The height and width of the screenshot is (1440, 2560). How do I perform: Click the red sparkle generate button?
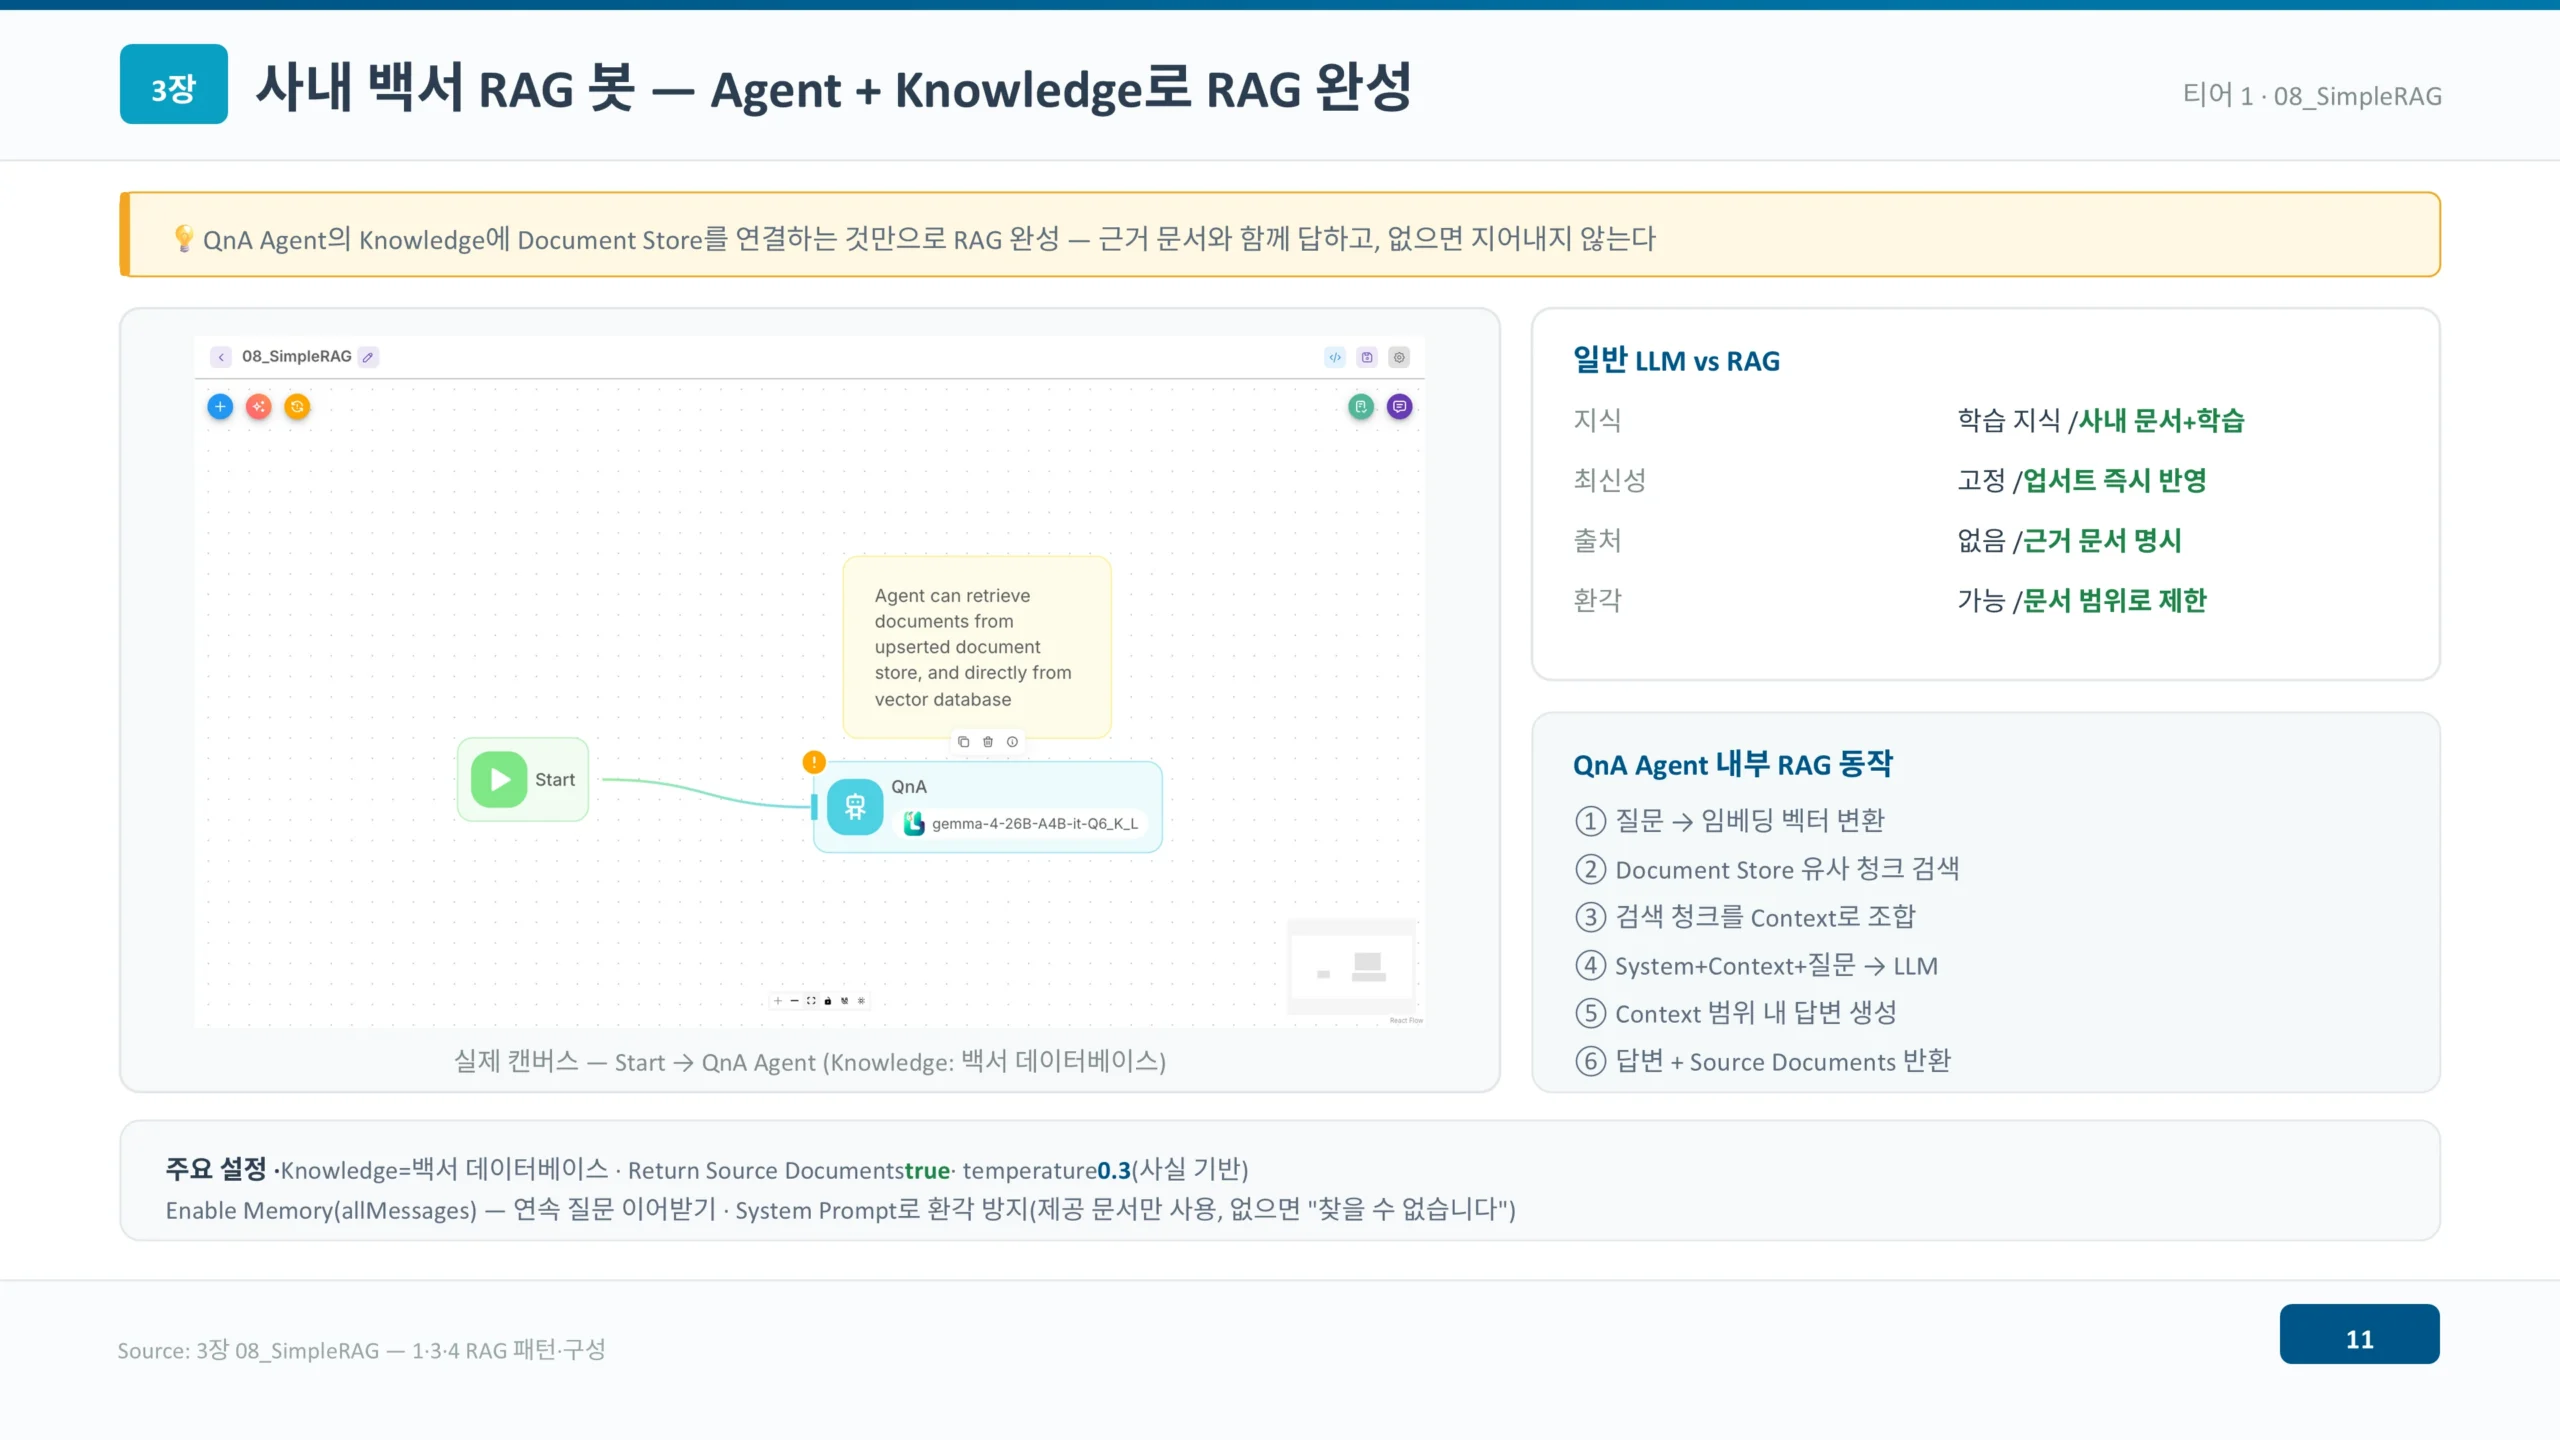pyautogui.click(x=259, y=407)
